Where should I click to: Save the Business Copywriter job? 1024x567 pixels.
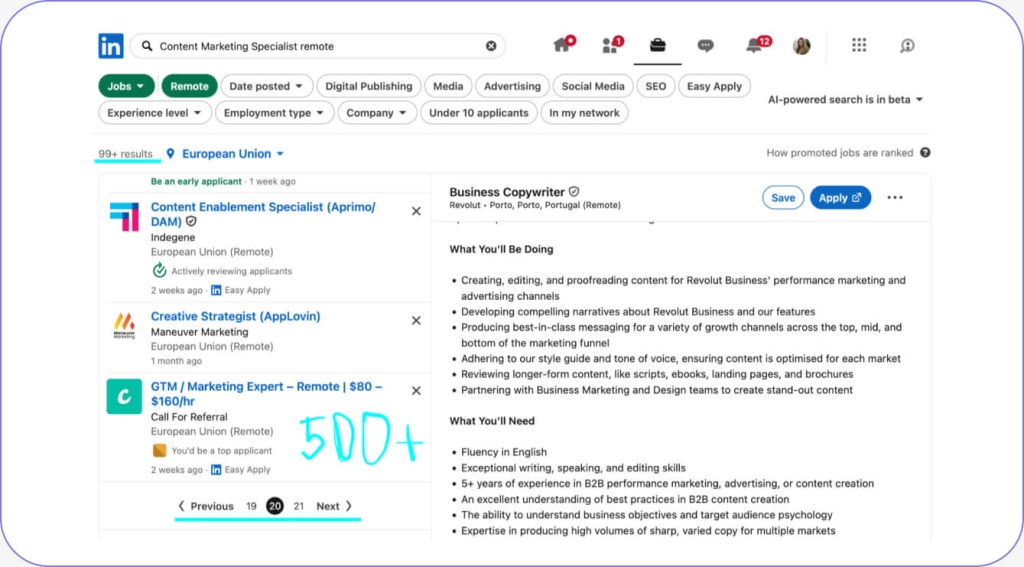[x=782, y=197]
